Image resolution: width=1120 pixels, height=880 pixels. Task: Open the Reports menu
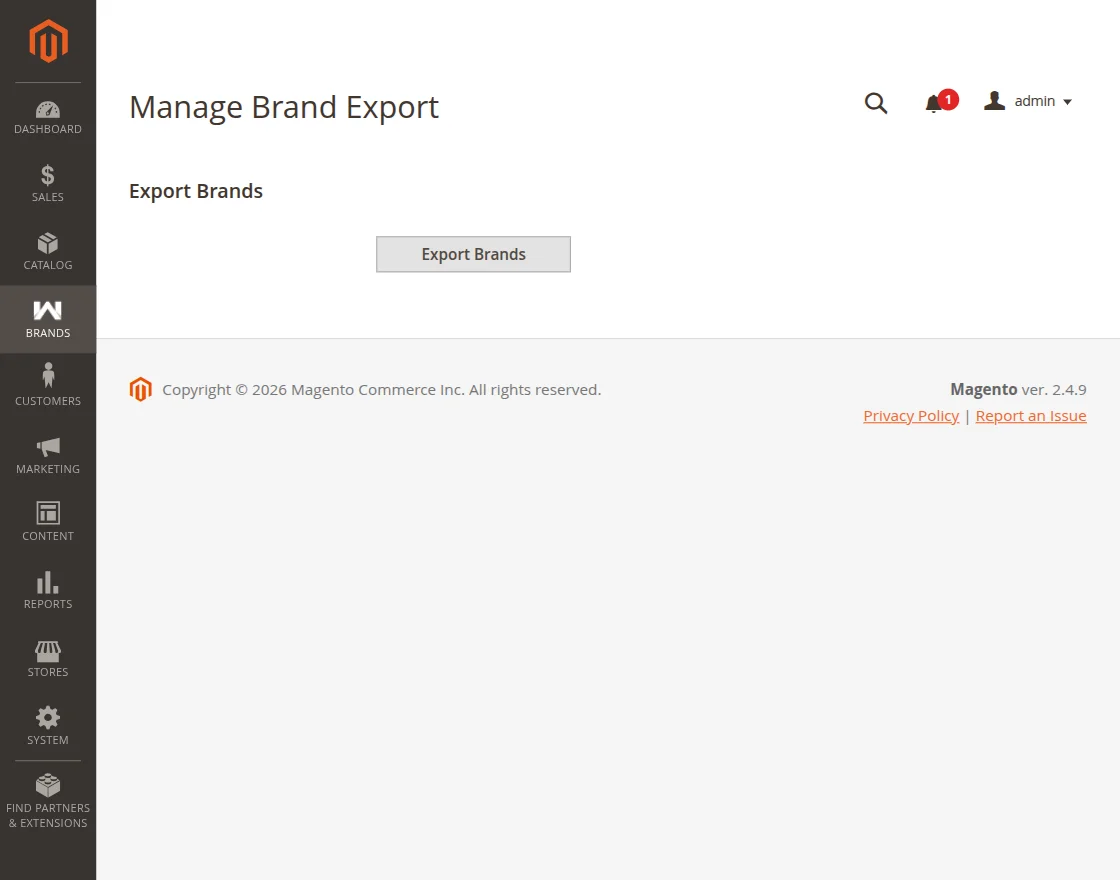point(48,591)
